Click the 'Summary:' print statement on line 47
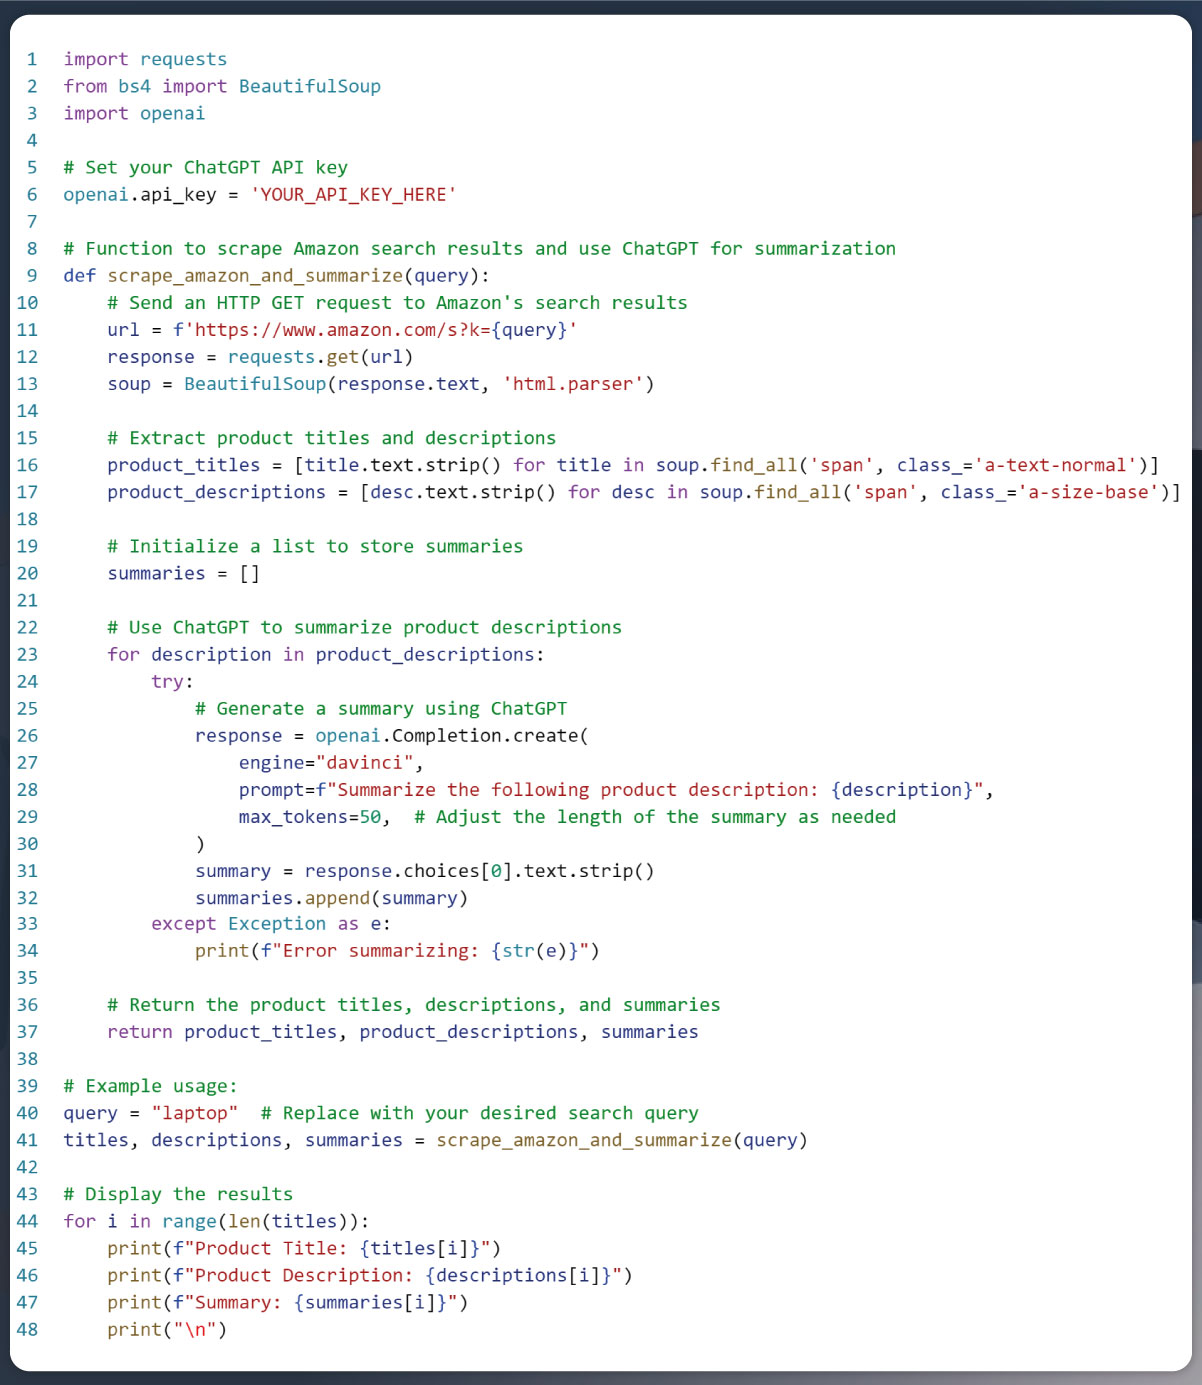The width and height of the screenshot is (1202, 1385). point(287,1300)
